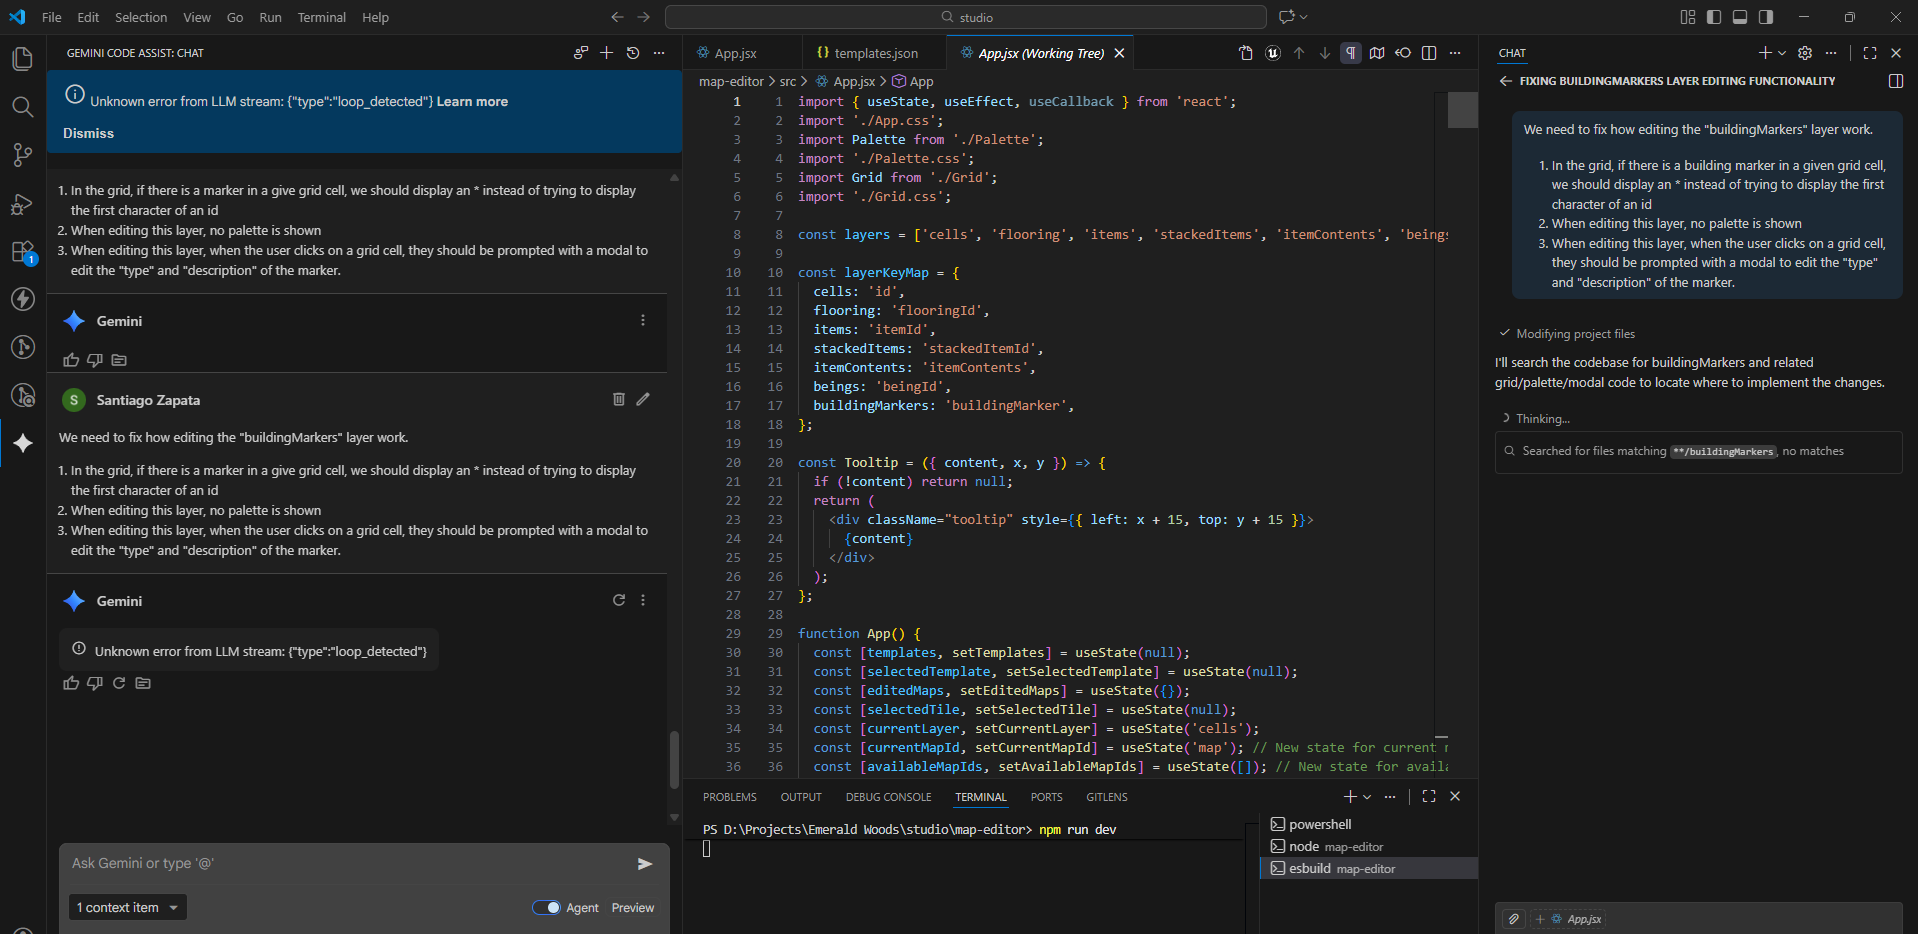Open the Source Control view

pyautogui.click(x=22, y=155)
